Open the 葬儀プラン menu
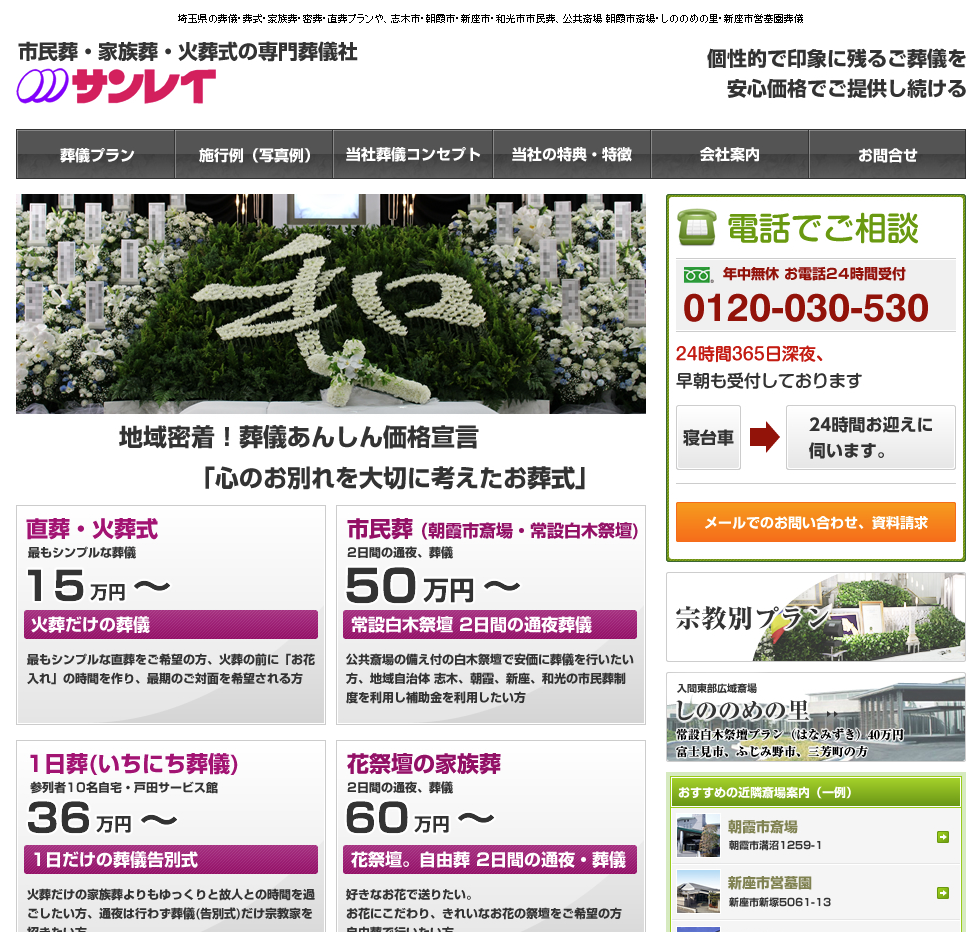The height and width of the screenshot is (932, 976). [x=96, y=155]
